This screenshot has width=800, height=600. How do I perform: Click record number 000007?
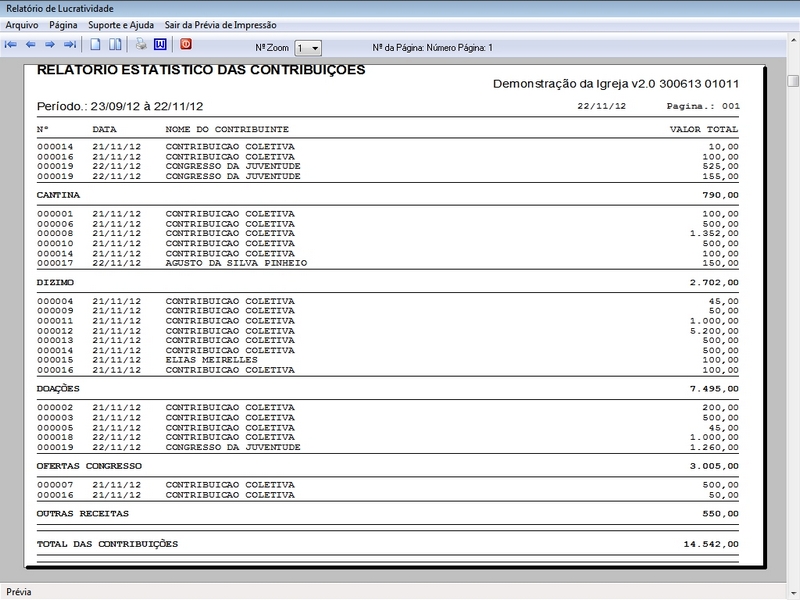pos(55,485)
